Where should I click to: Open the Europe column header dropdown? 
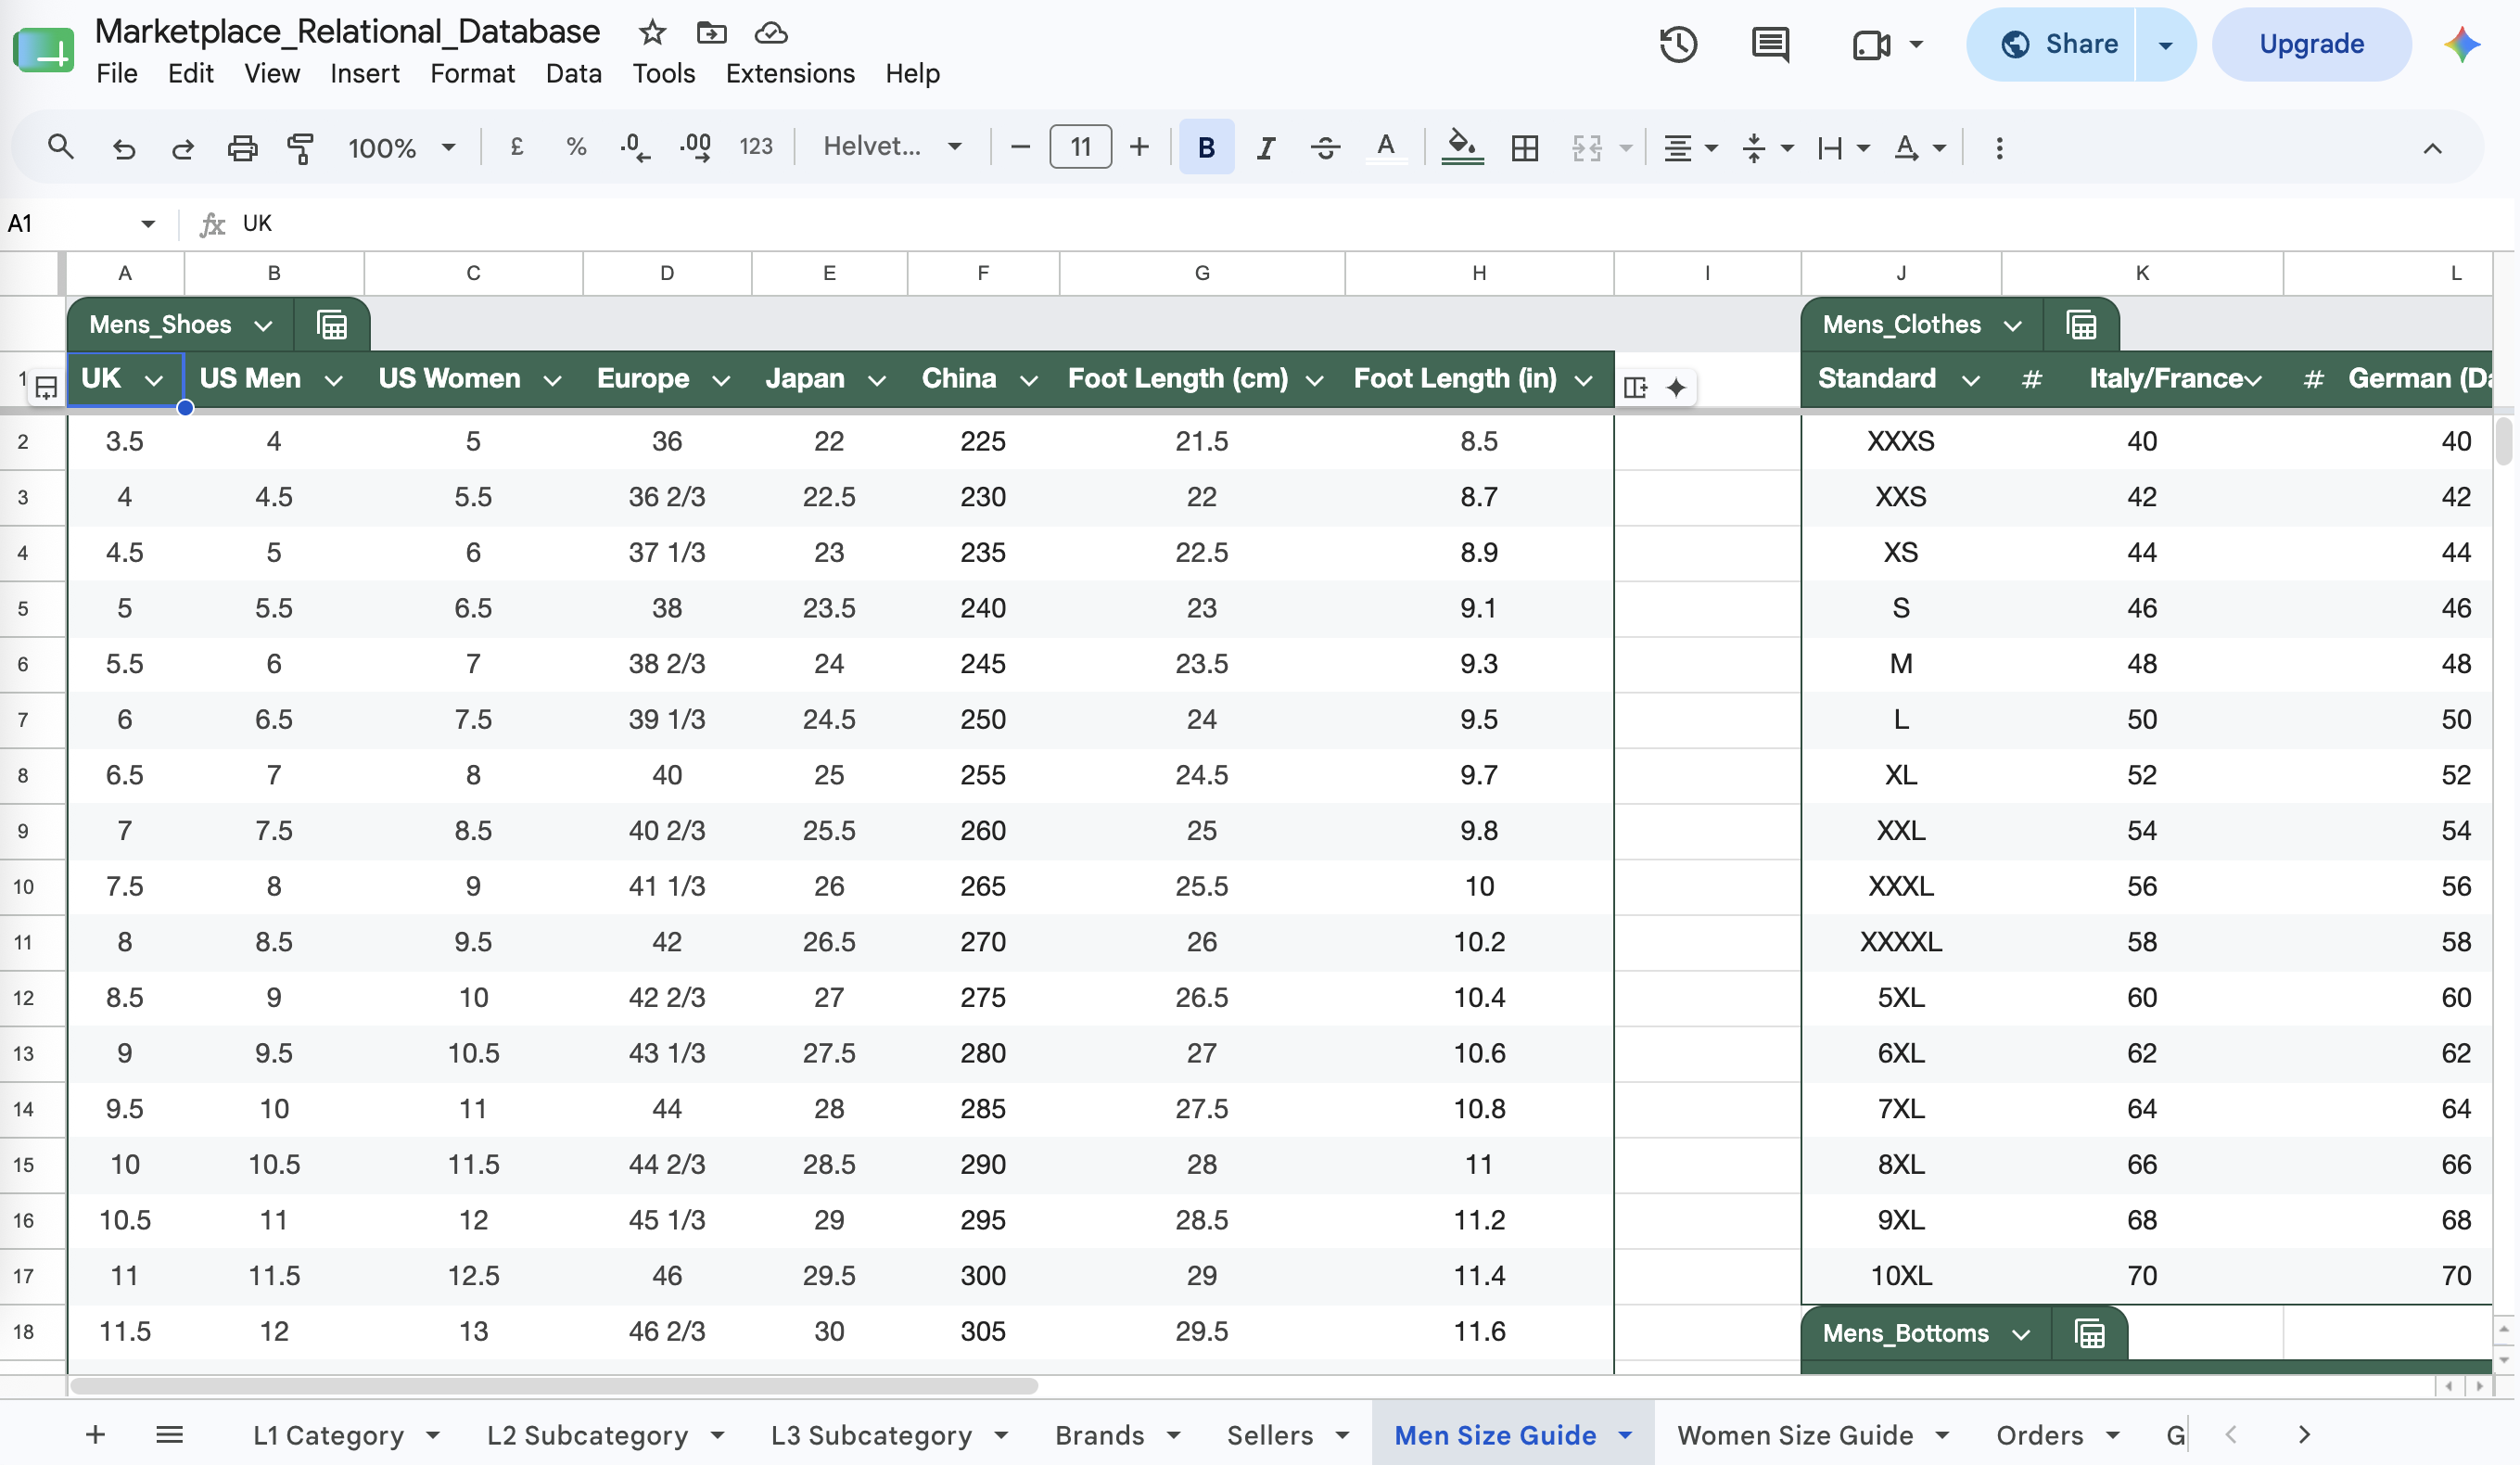point(721,380)
